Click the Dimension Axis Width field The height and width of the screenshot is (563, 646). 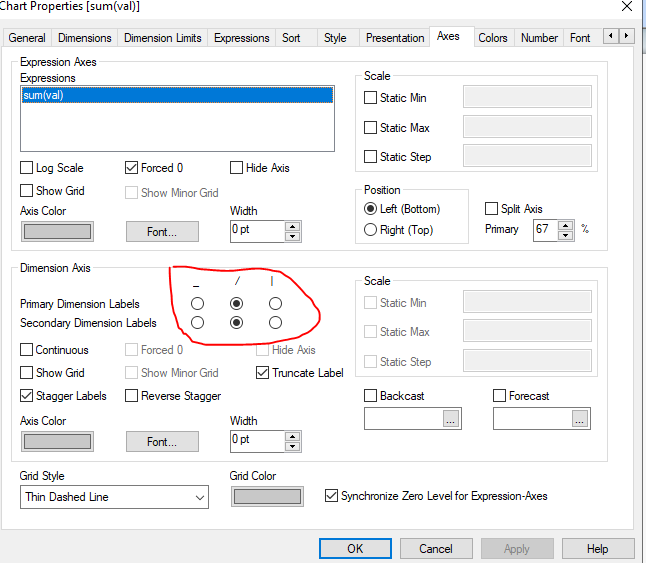(x=257, y=442)
